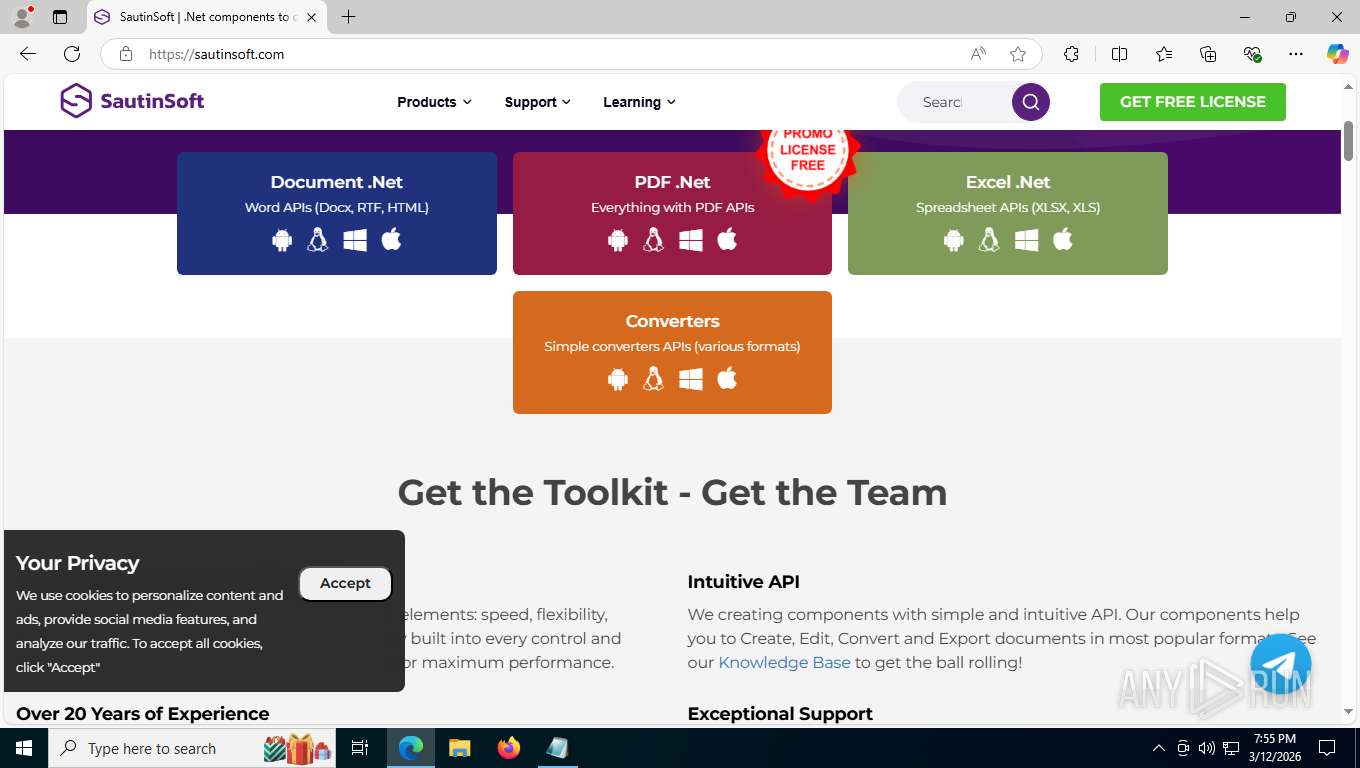Click Android icon in Document .Net card
This screenshot has height=768, width=1360.
(x=282, y=240)
